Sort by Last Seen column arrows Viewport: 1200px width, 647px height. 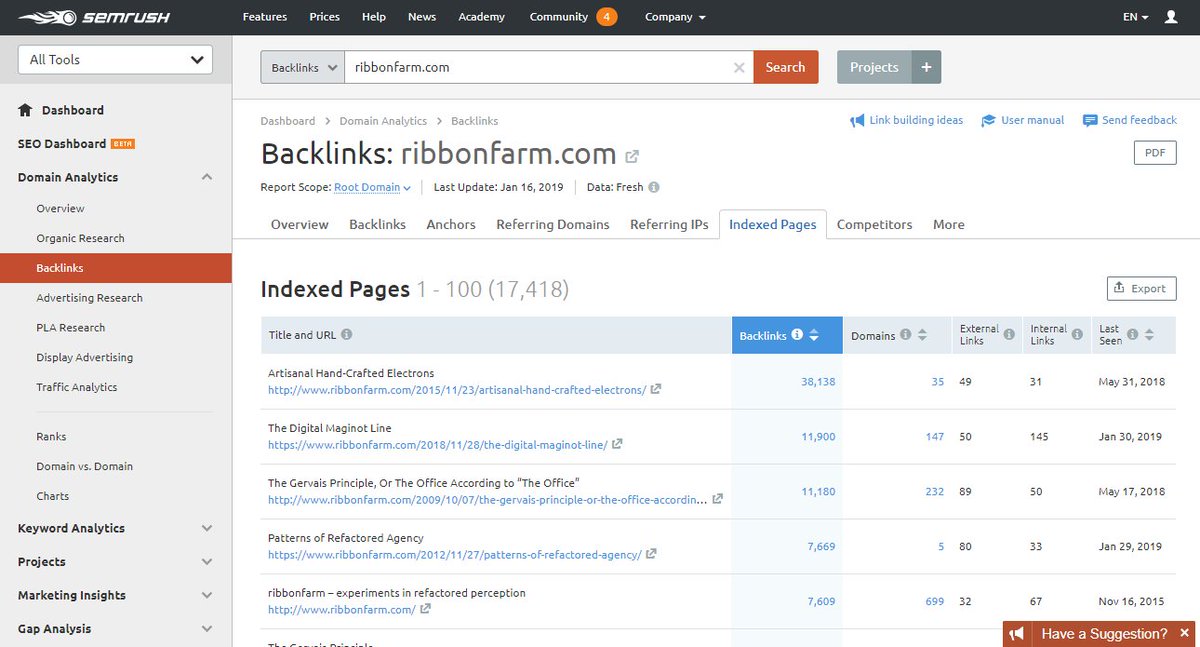point(1149,335)
